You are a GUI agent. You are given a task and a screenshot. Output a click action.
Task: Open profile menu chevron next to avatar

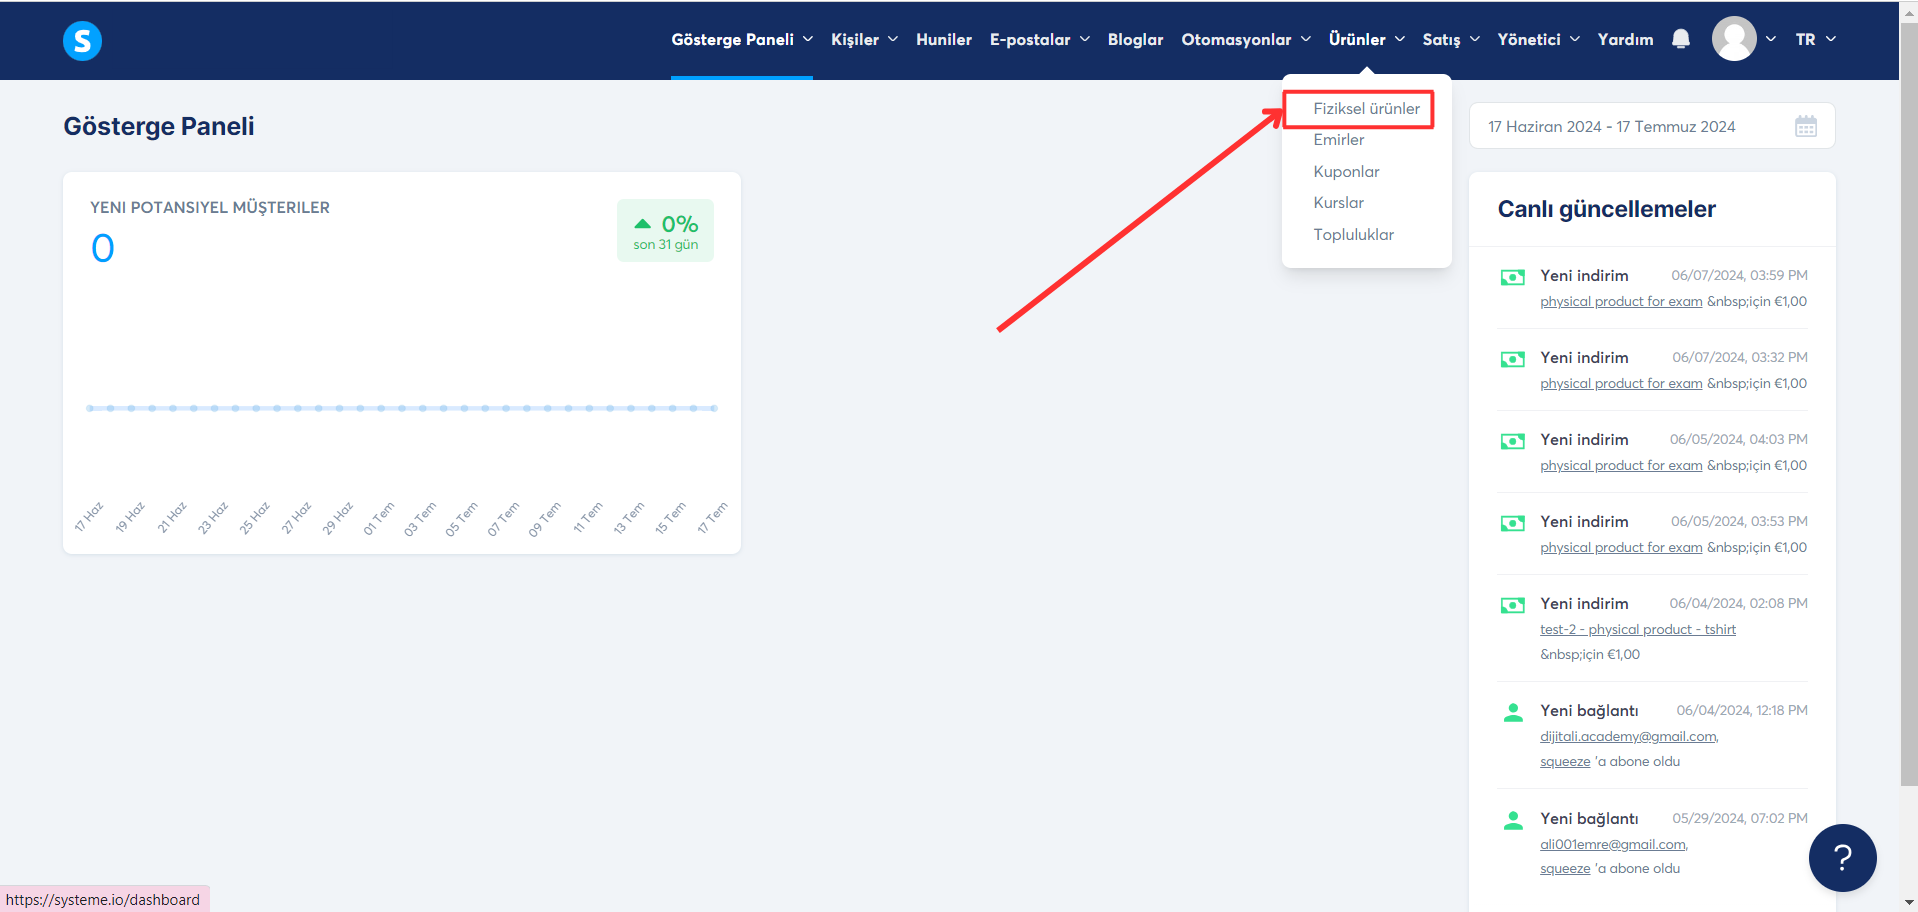tap(1770, 39)
